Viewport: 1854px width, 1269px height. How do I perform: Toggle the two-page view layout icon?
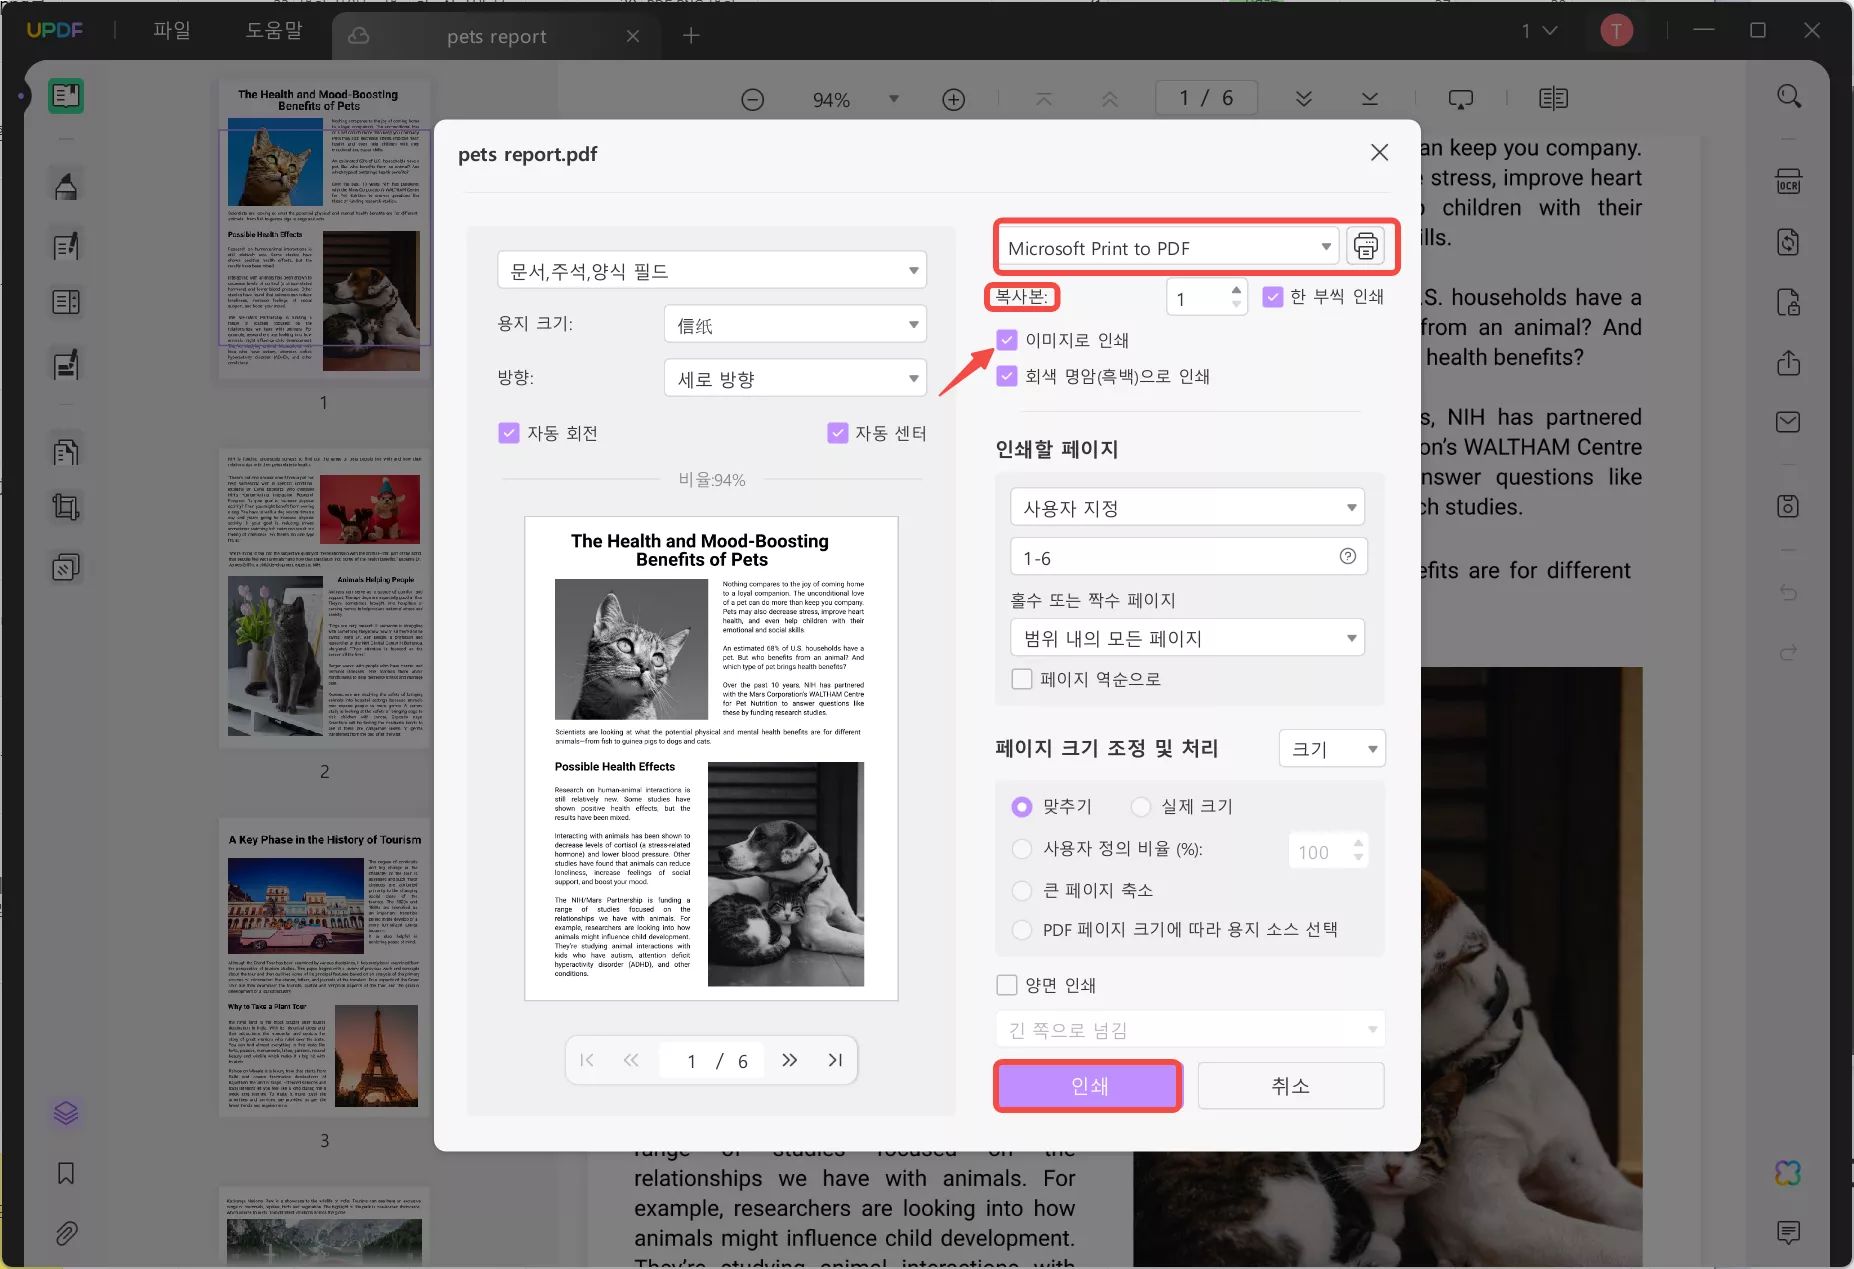pos(1553,99)
